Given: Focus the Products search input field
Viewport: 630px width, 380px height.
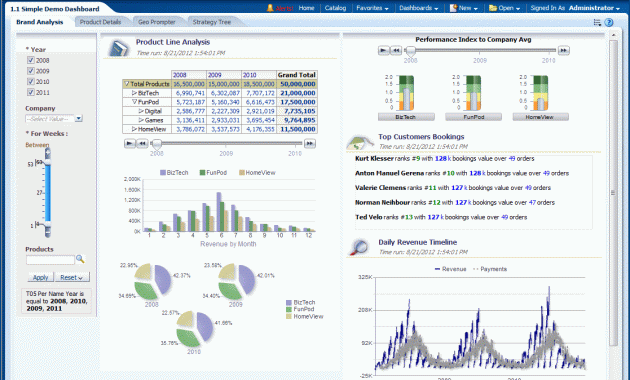Looking at the screenshot, I should pos(50,260).
